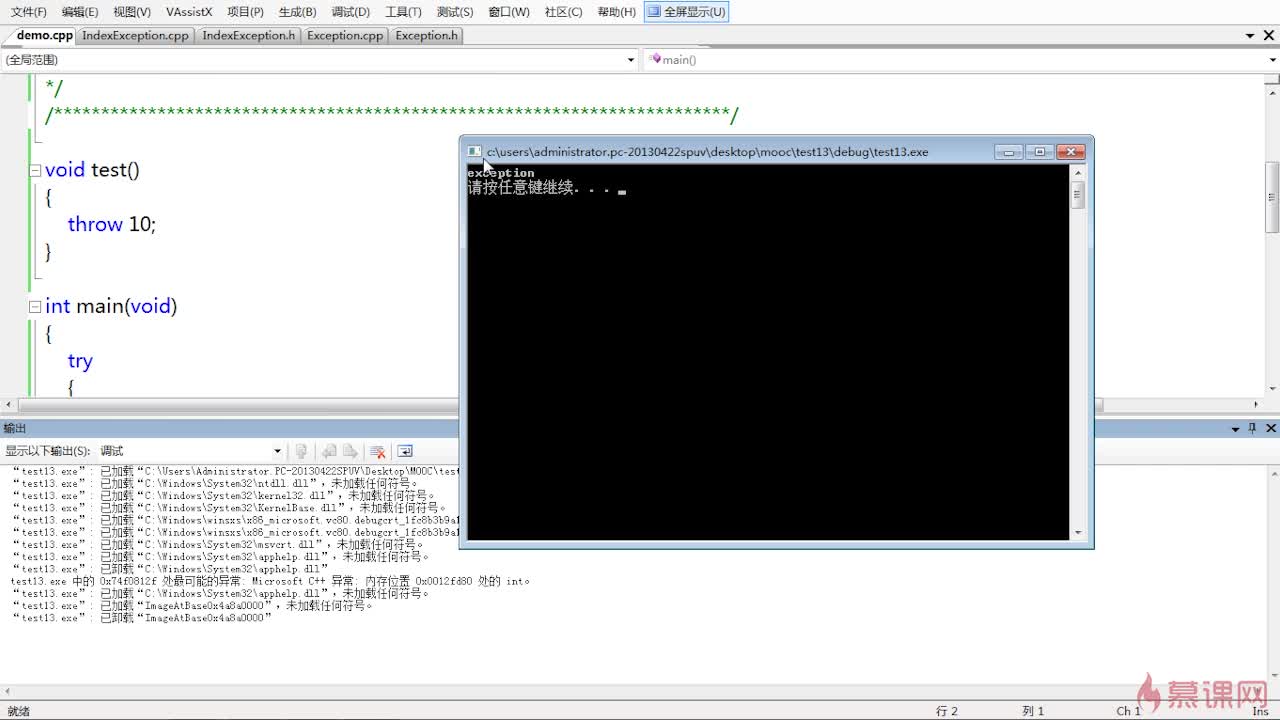Click the output line loading ntdll.dll

pyautogui.click(x=215, y=483)
